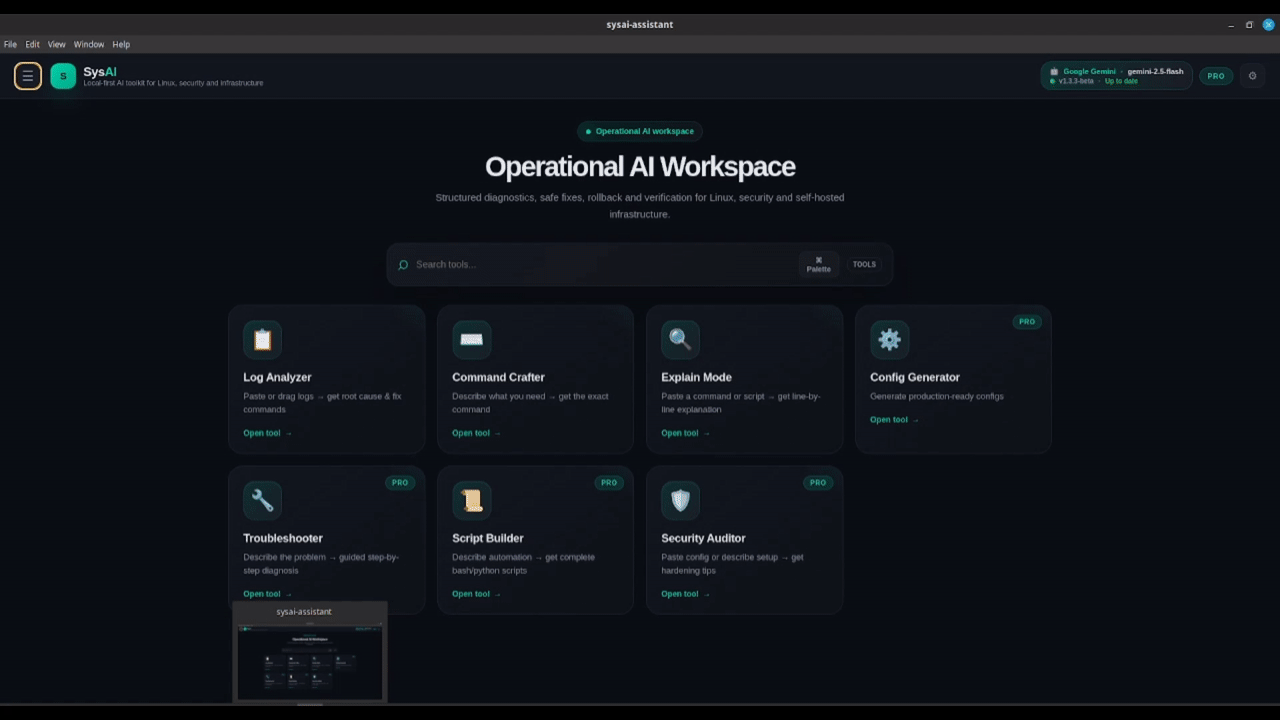Screen dimensions: 1280x720
Task: Close the sysai-assistant window
Action: tap(1269, 25)
